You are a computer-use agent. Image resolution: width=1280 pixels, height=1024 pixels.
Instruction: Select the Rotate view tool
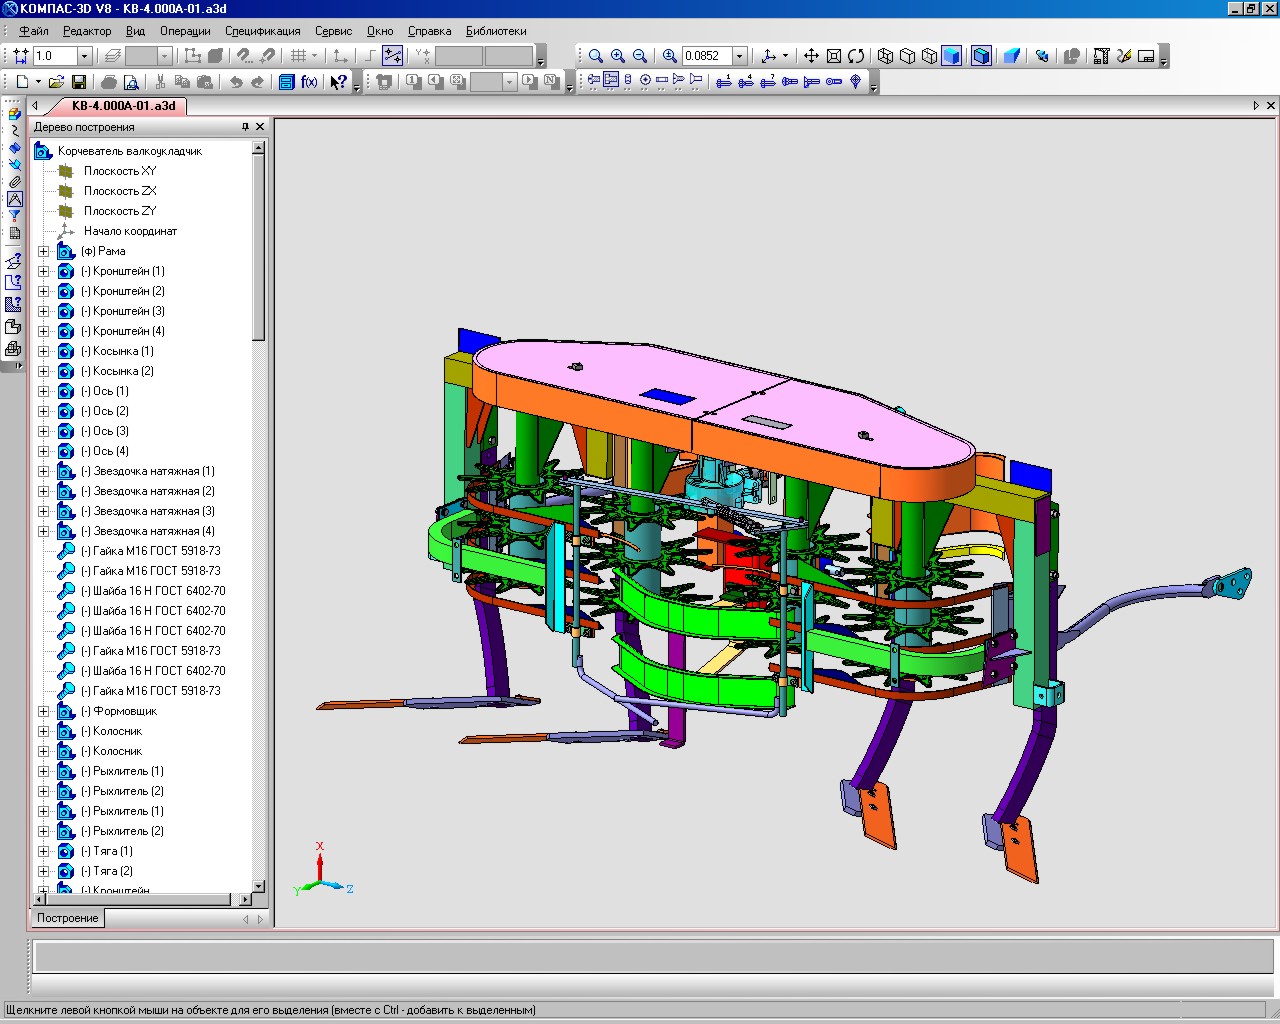[x=856, y=56]
